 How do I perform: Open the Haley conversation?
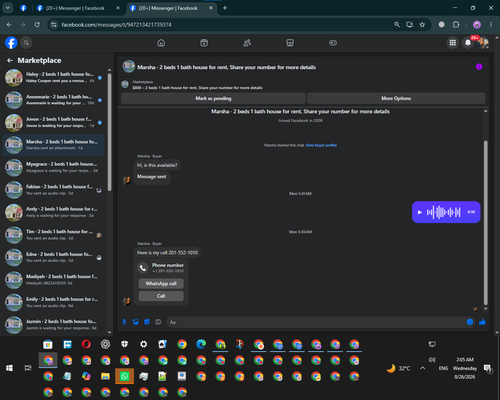pyautogui.click(x=53, y=77)
